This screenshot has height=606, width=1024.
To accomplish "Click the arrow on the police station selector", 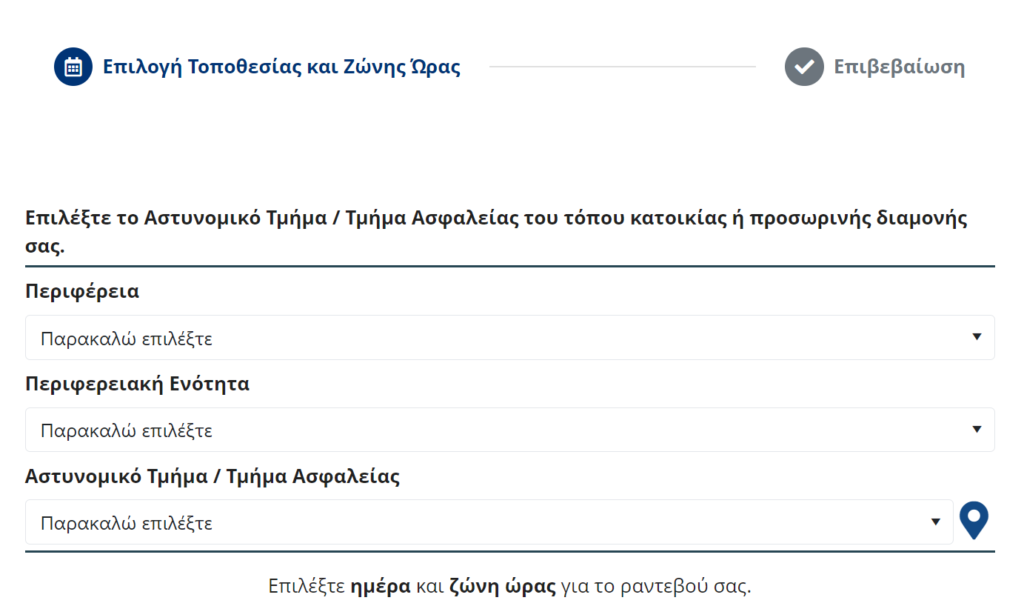I will point(935,521).
